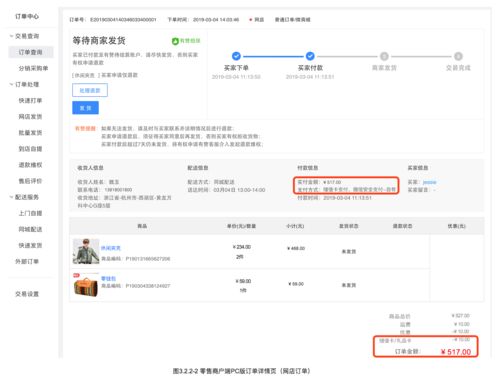Click the ¥234.00 unit price
The height and width of the screenshot is (379, 500).
[x=242, y=247]
